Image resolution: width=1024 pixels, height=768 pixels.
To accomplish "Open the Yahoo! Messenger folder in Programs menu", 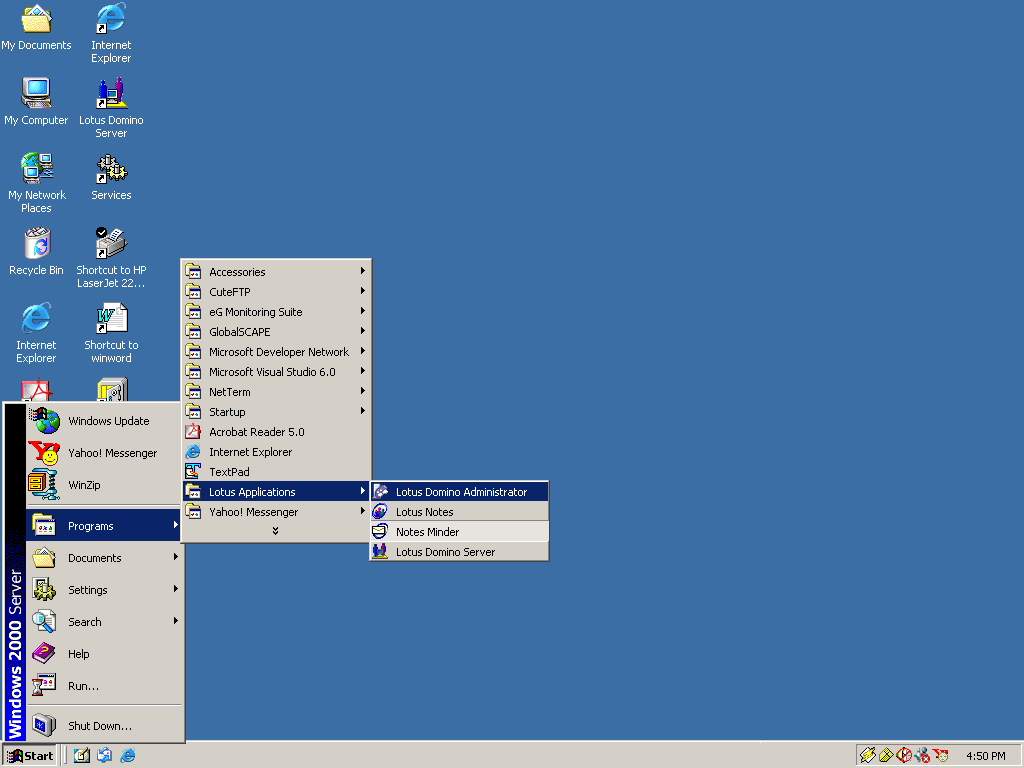I will point(276,512).
